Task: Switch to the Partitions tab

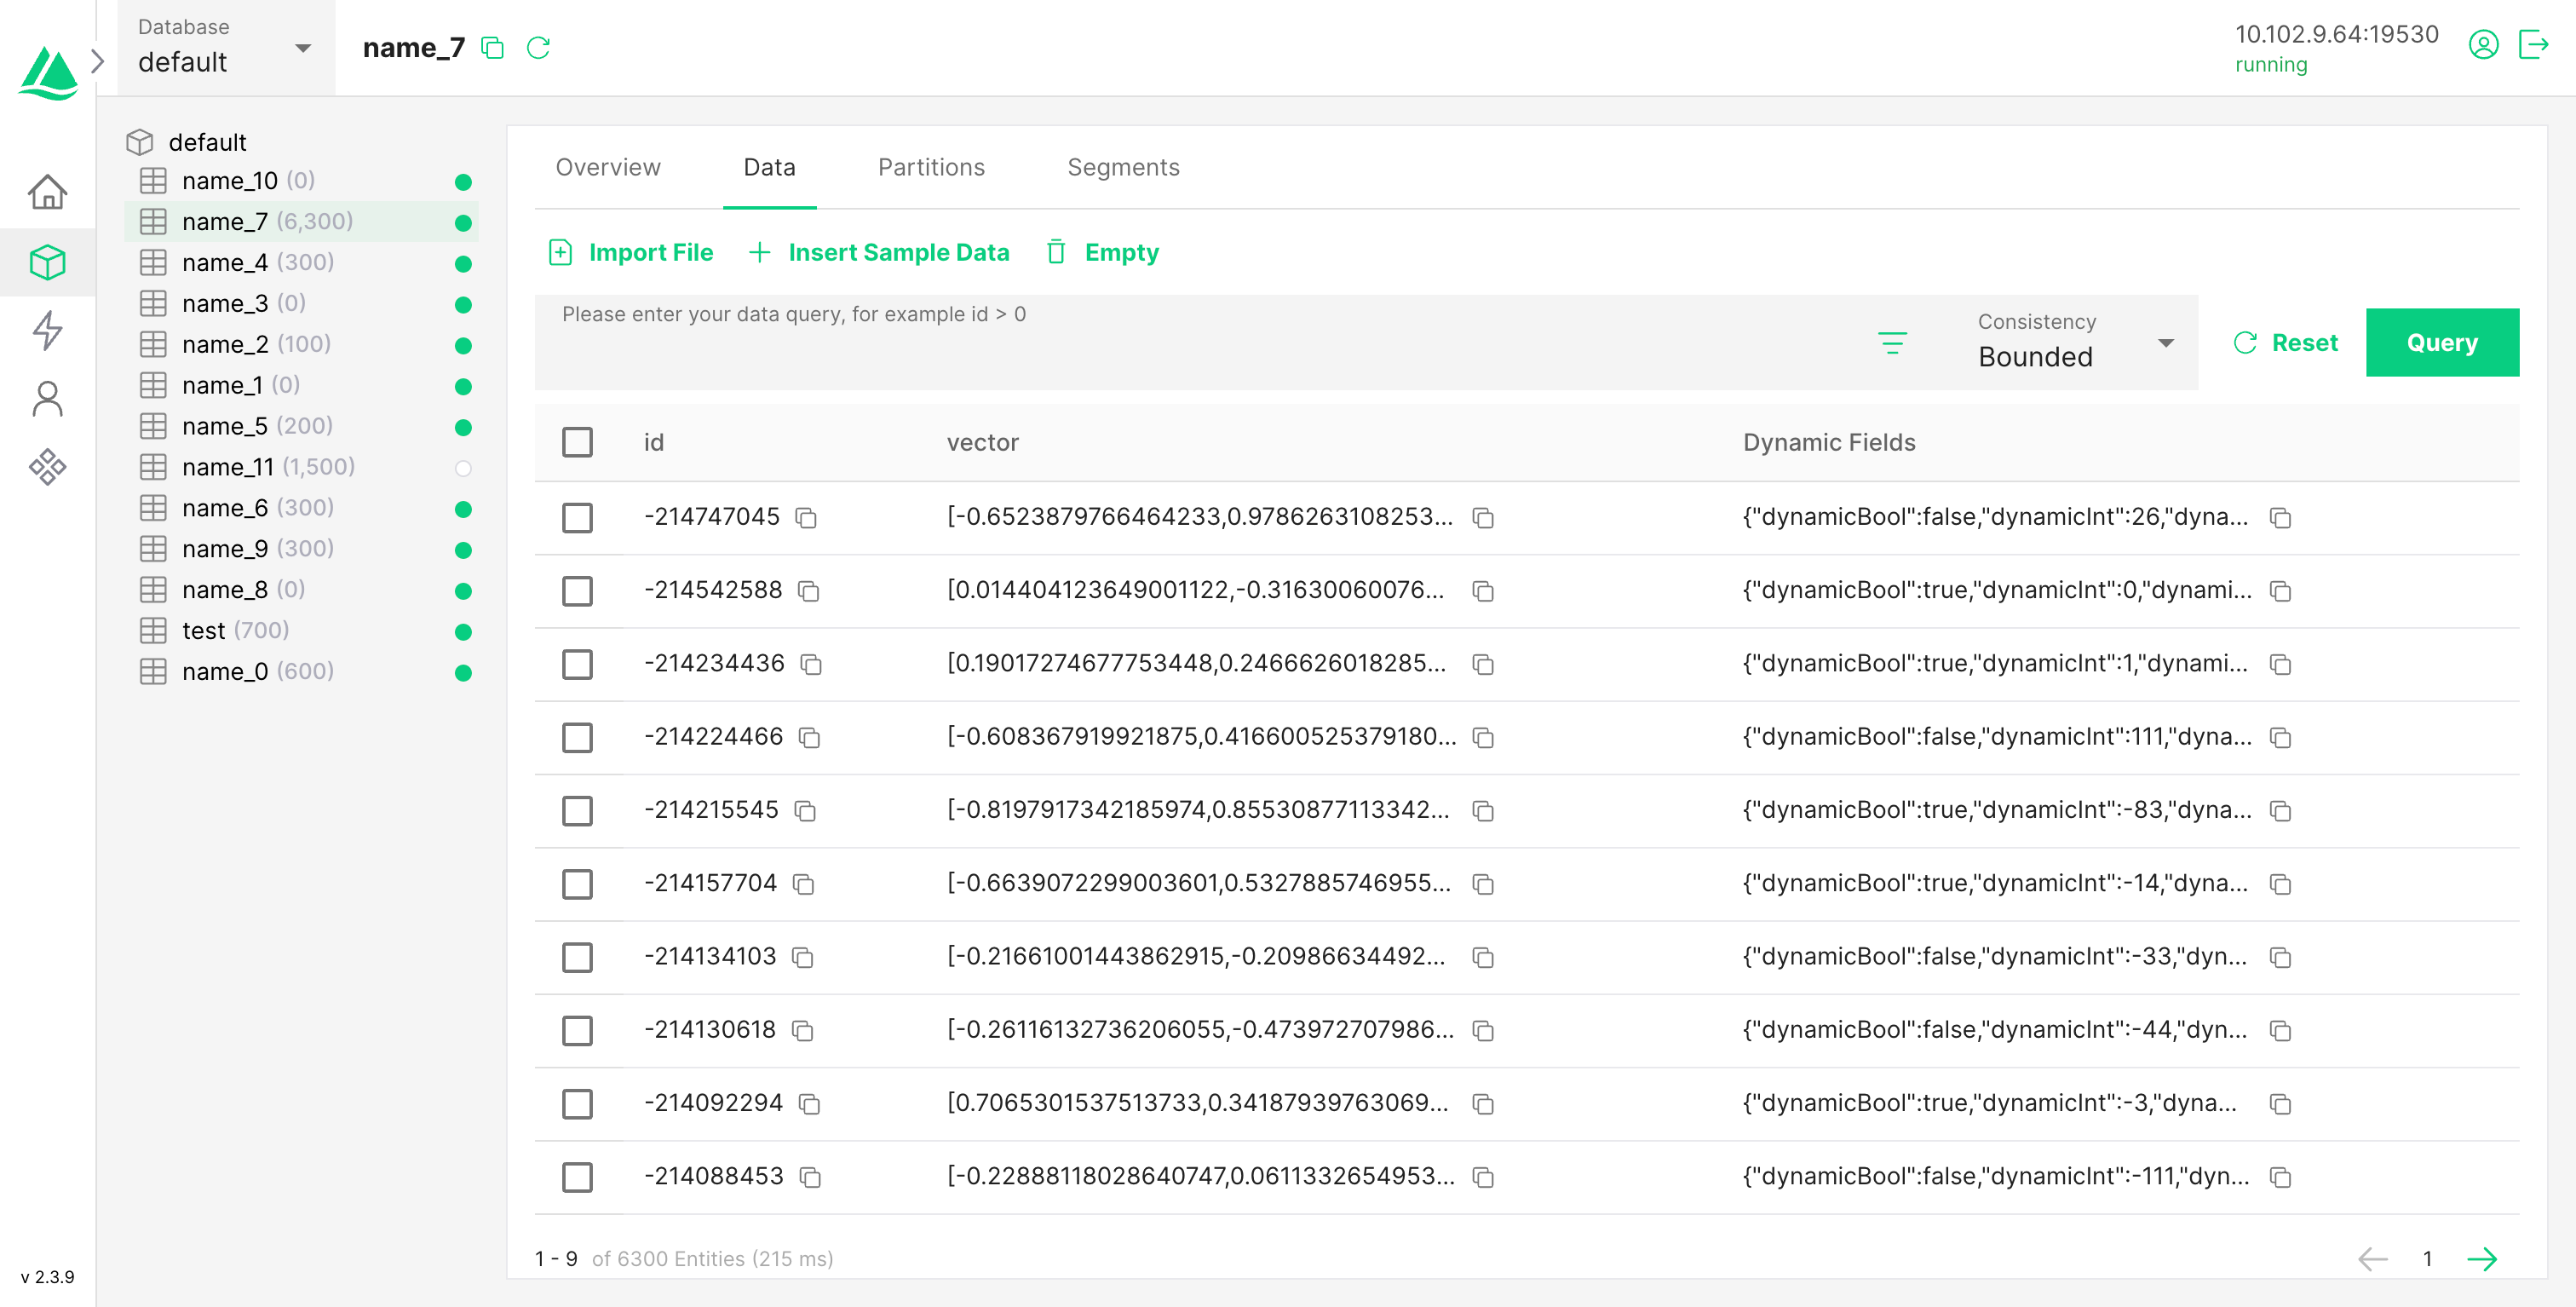Action: pyautogui.click(x=930, y=167)
